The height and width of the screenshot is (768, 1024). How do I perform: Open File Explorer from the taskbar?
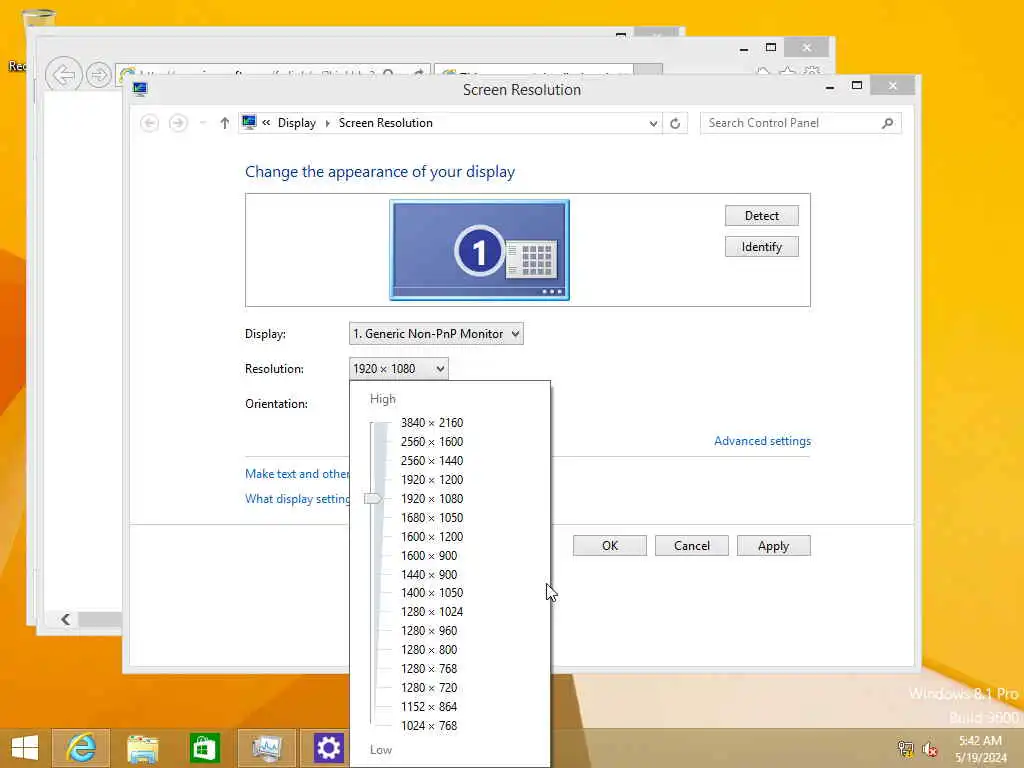(x=142, y=748)
